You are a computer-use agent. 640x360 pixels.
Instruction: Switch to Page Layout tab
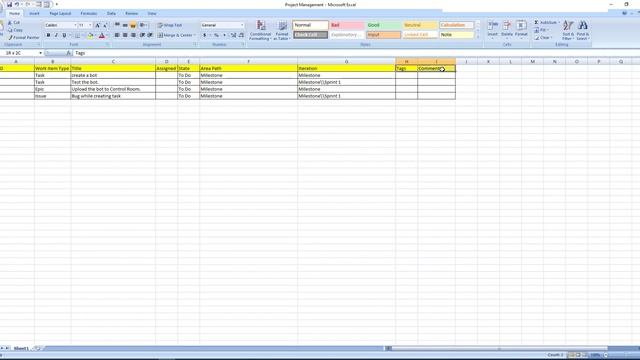[x=60, y=13]
